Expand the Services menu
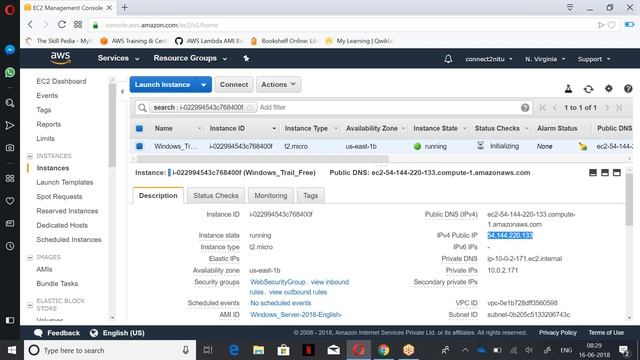The height and width of the screenshot is (360, 640). click(x=118, y=58)
